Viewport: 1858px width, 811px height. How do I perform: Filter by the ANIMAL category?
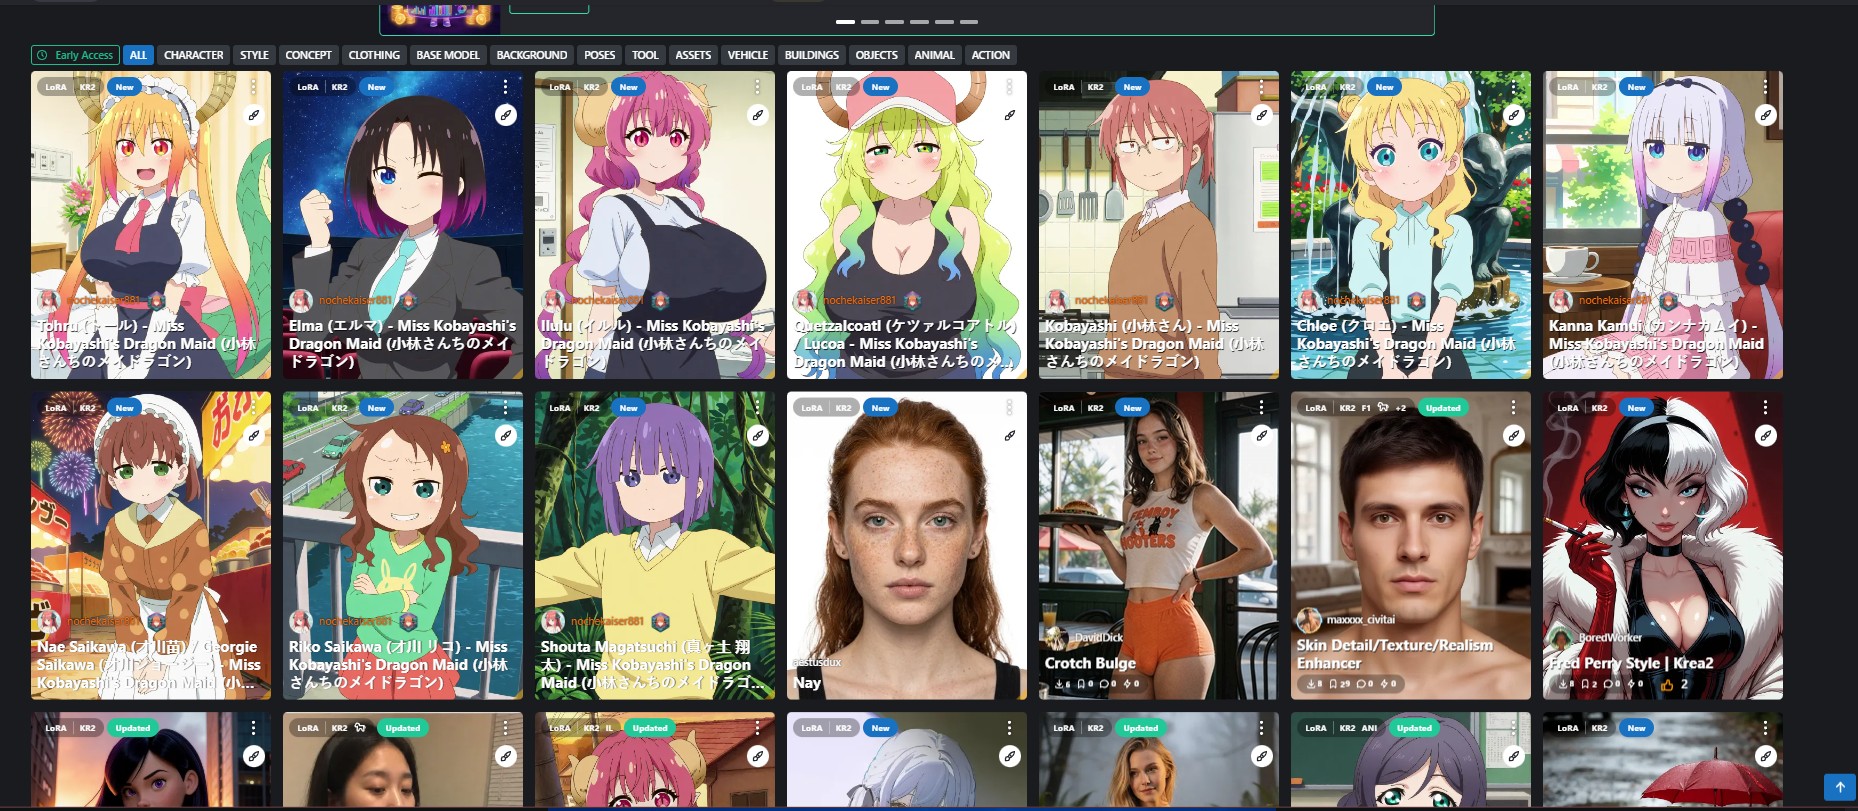935,55
